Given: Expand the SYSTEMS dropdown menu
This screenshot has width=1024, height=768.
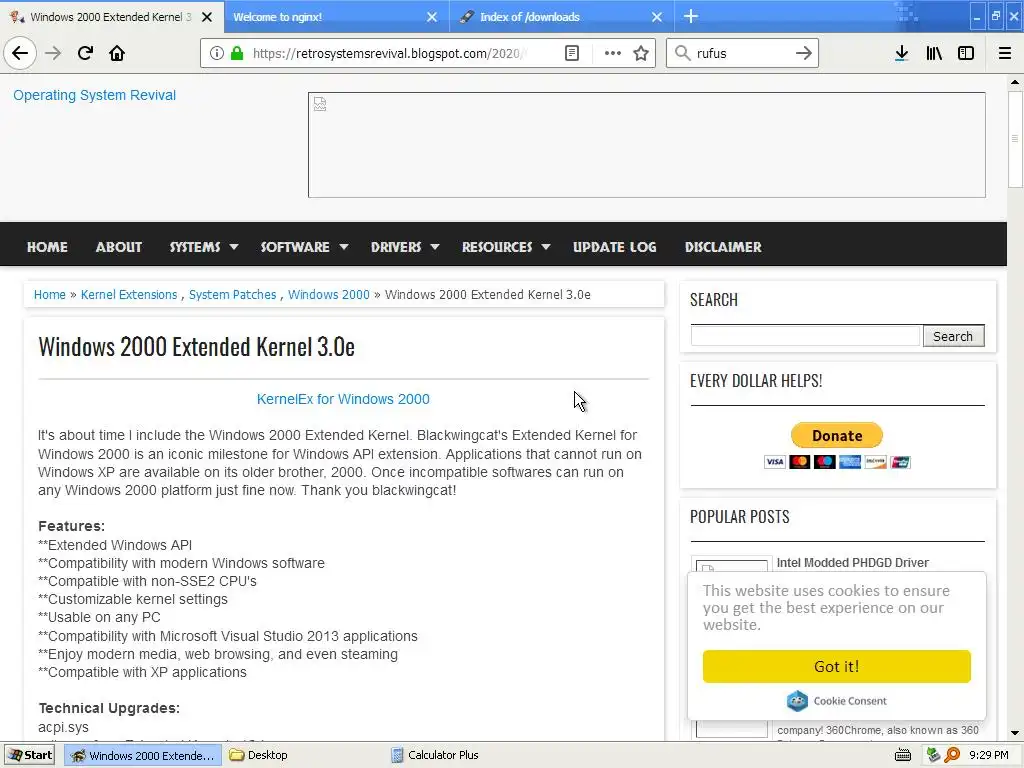Looking at the screenshot, I should coord(204,247).
